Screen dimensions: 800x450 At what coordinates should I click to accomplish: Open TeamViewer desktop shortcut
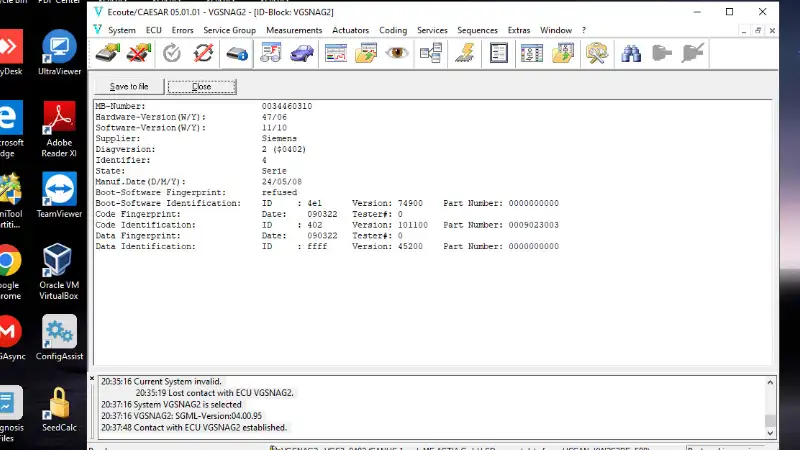pos(59,196)
